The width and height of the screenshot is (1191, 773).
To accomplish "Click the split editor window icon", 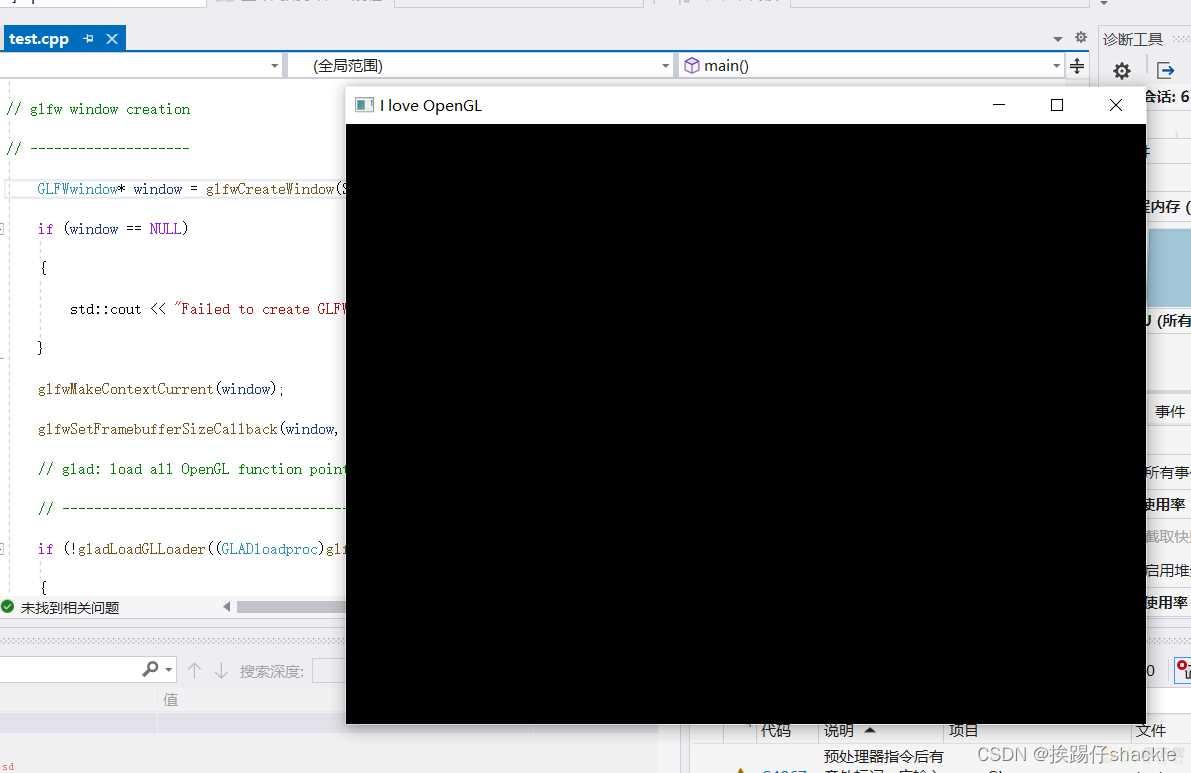I will (1077, 66).
